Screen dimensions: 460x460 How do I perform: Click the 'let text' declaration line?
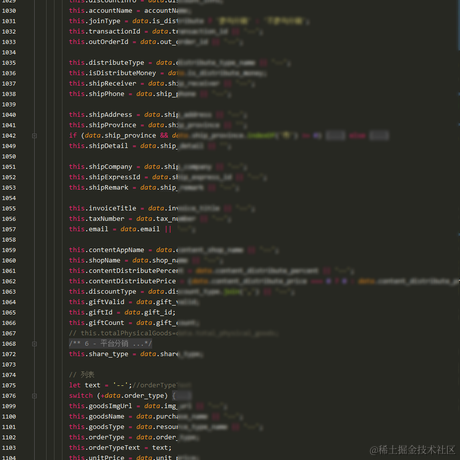click(x=130, y=385)
